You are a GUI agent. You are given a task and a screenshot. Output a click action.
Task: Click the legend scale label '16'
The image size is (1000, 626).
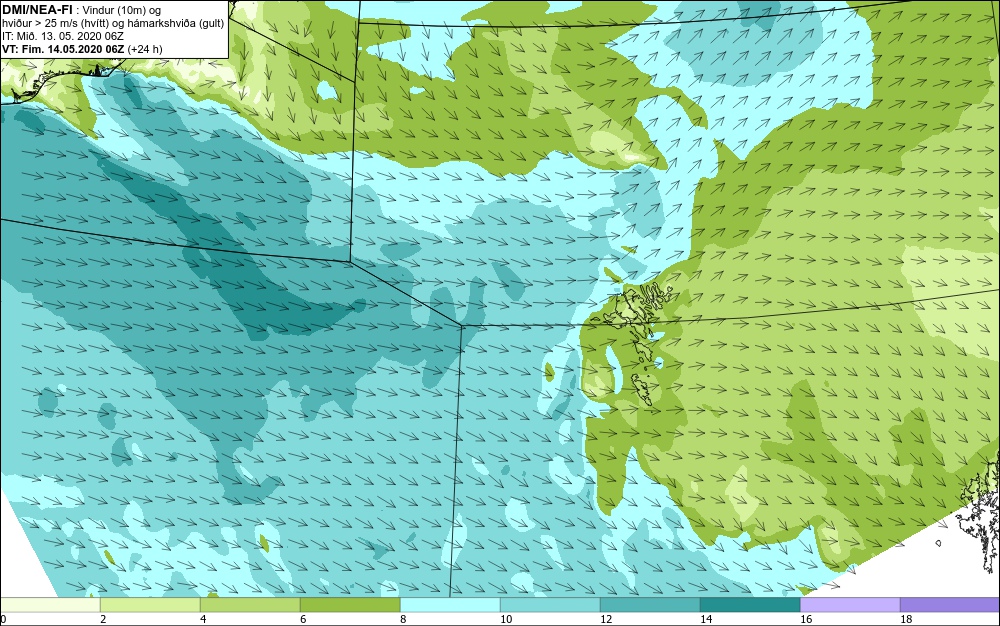point(806,619)
